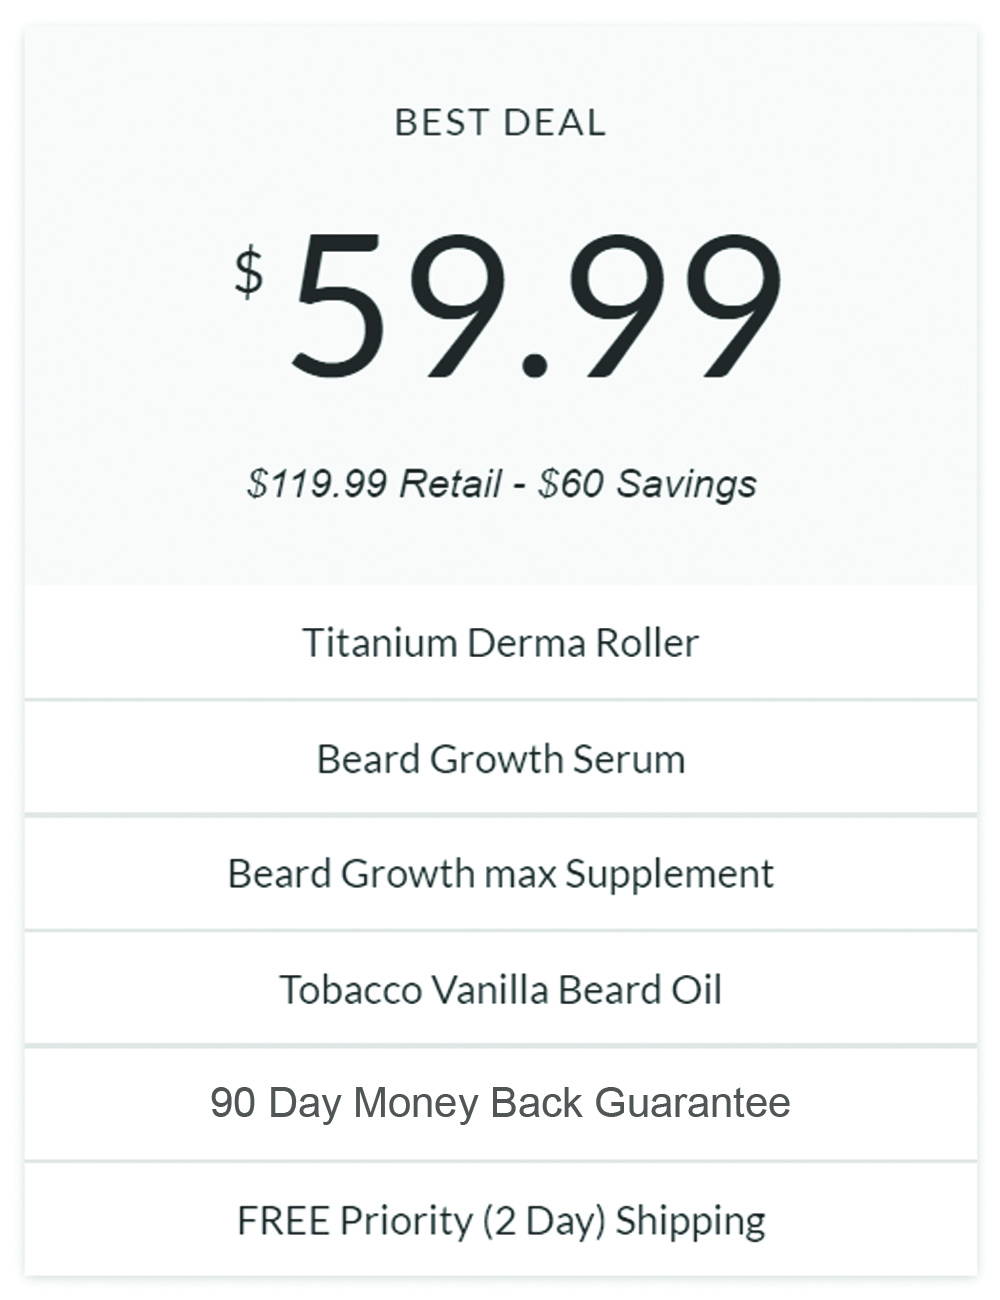Image resolution: width=1000 pixels, height=1300 pixels.
Task: Click the BEST DEAL heading
Action: (500, 123)
